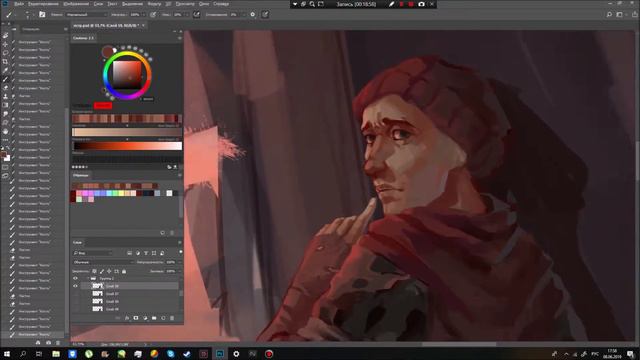640x360 pixels.
Task: Lock image pixels with the brush lock icon
Action: click(x=102, y=271)
